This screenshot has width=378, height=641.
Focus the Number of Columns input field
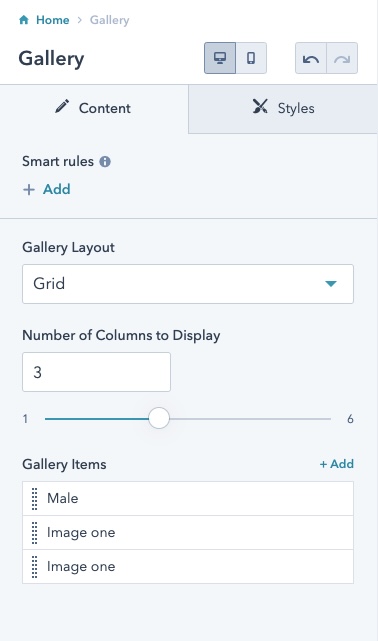tap(96, 372)
